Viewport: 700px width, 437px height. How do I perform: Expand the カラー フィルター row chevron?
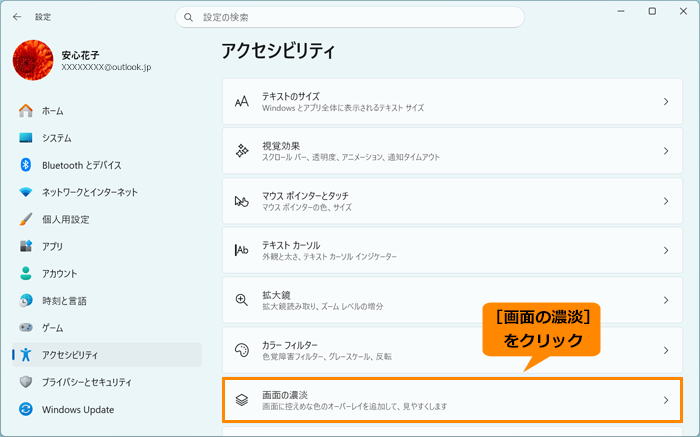(x=666, y=350)
